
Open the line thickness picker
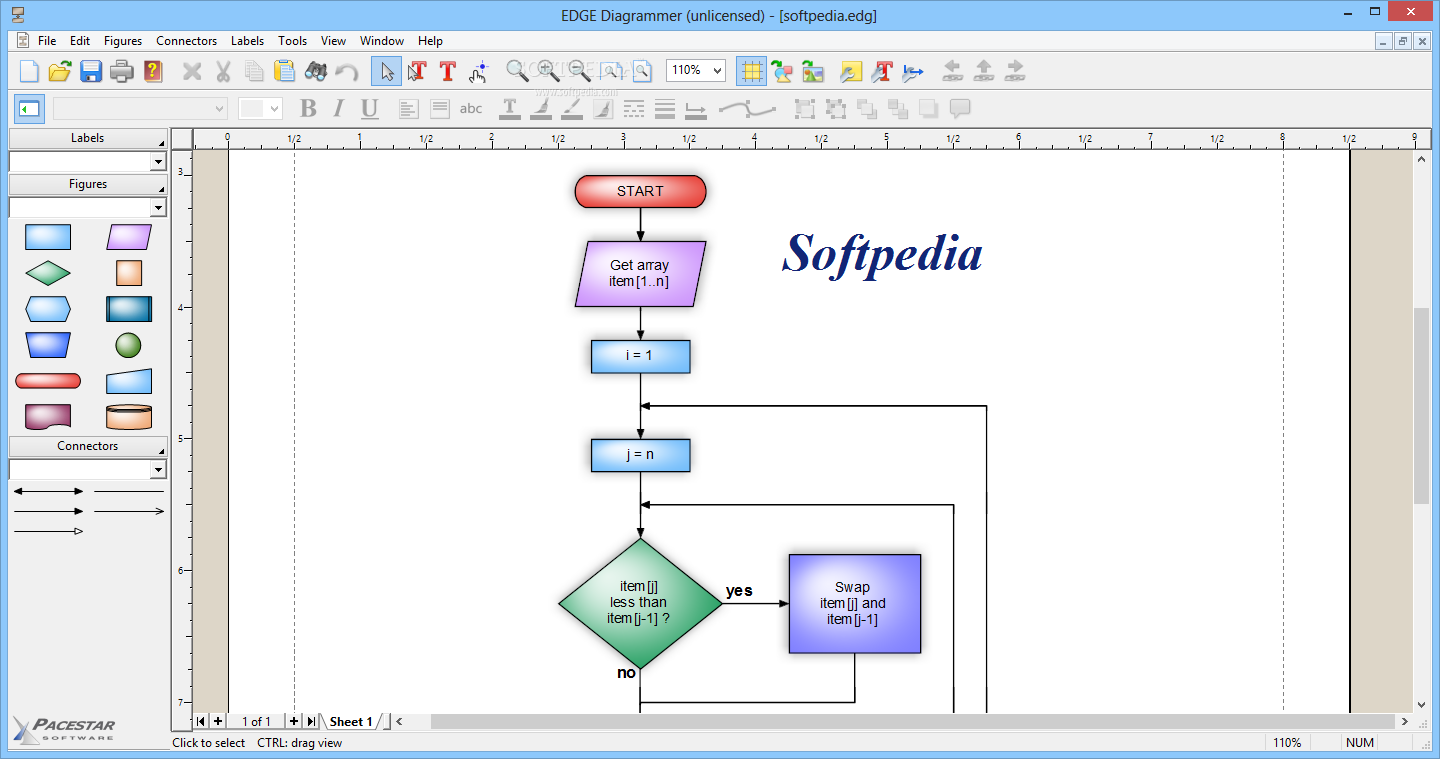[x=664, y=108]
